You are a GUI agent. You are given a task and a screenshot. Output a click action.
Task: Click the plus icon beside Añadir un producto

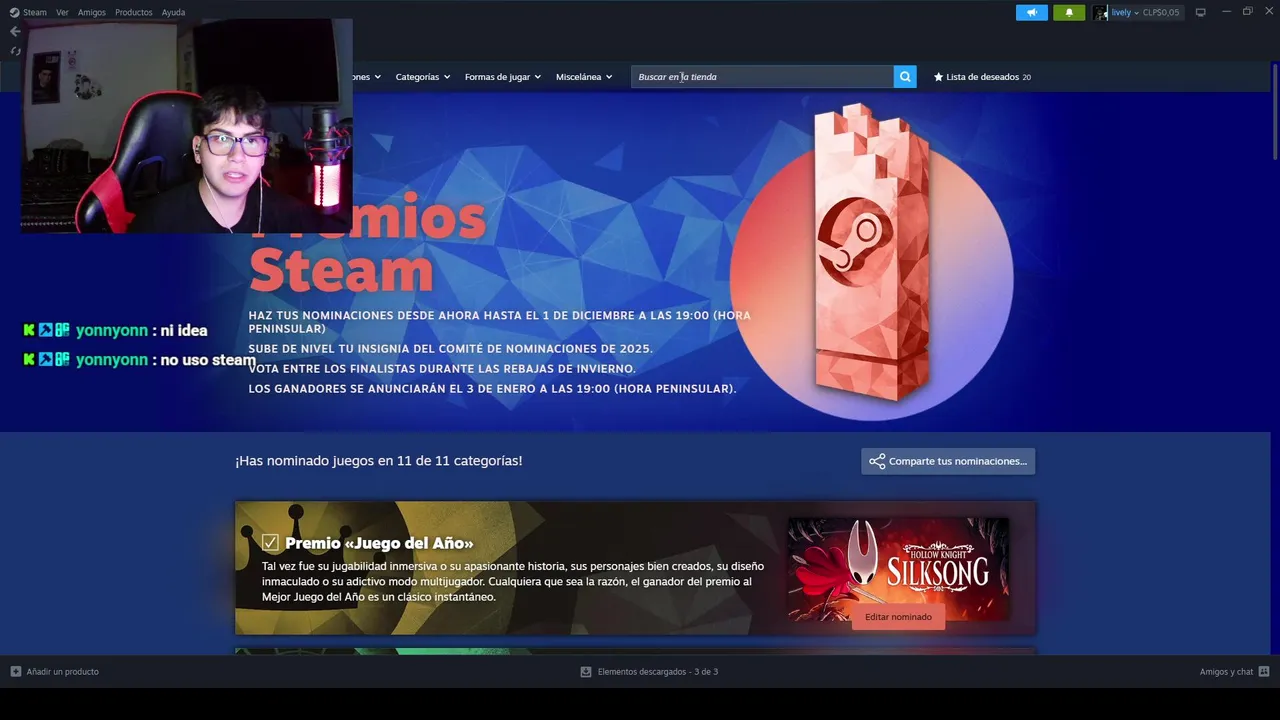coord(16,672)
